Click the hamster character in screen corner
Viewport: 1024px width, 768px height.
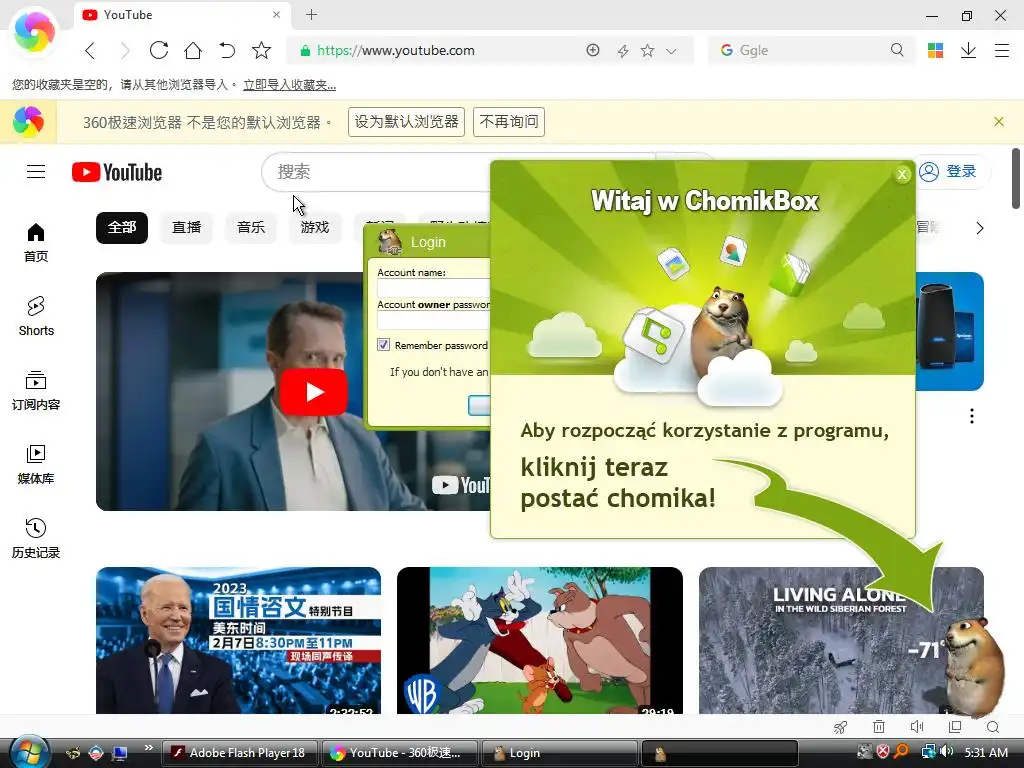tap(973, 667)
